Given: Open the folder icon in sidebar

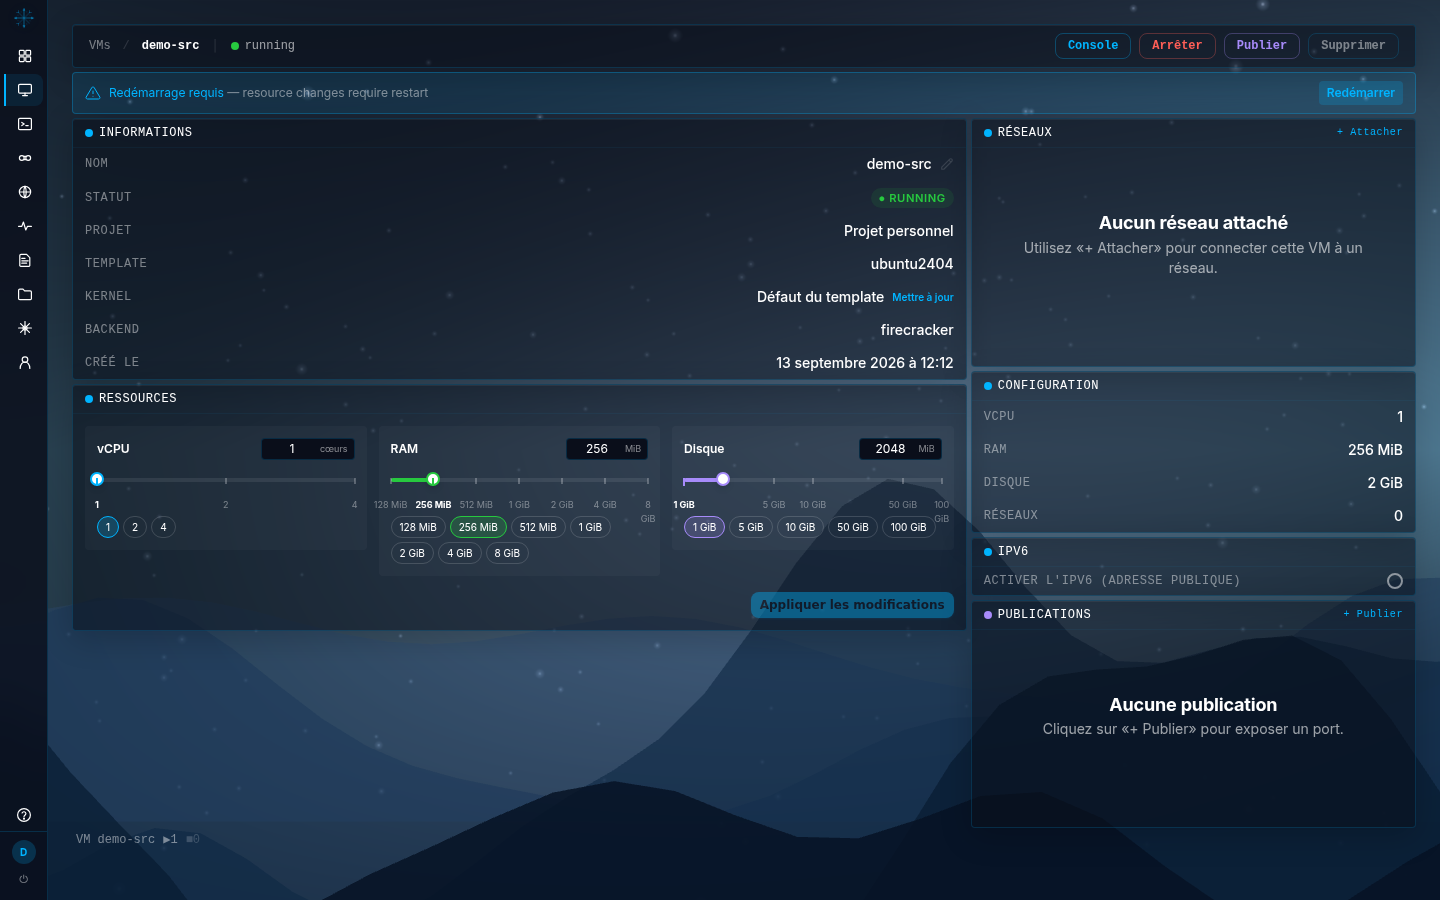Looking at the screenshot, I should (x=25, y=294).
